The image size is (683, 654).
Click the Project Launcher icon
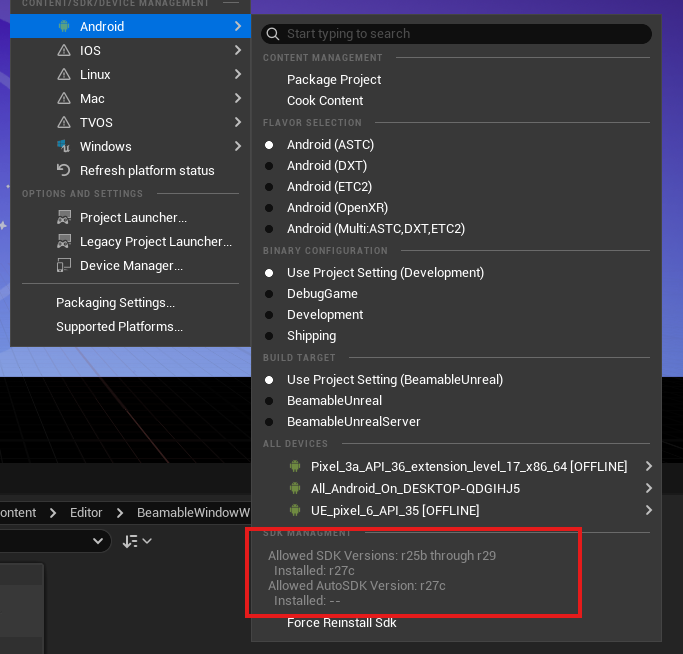pos(64,218)
